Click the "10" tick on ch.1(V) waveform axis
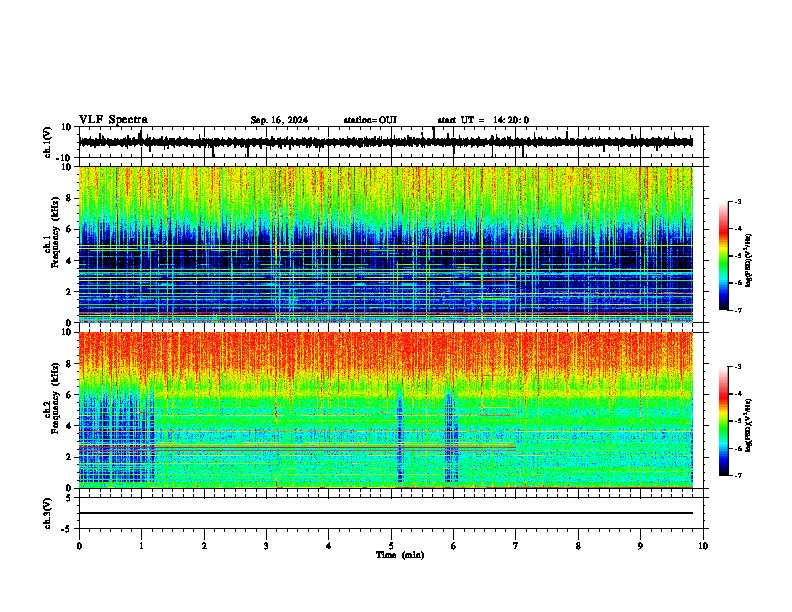 pyautogui.click(x=67, y=127)
